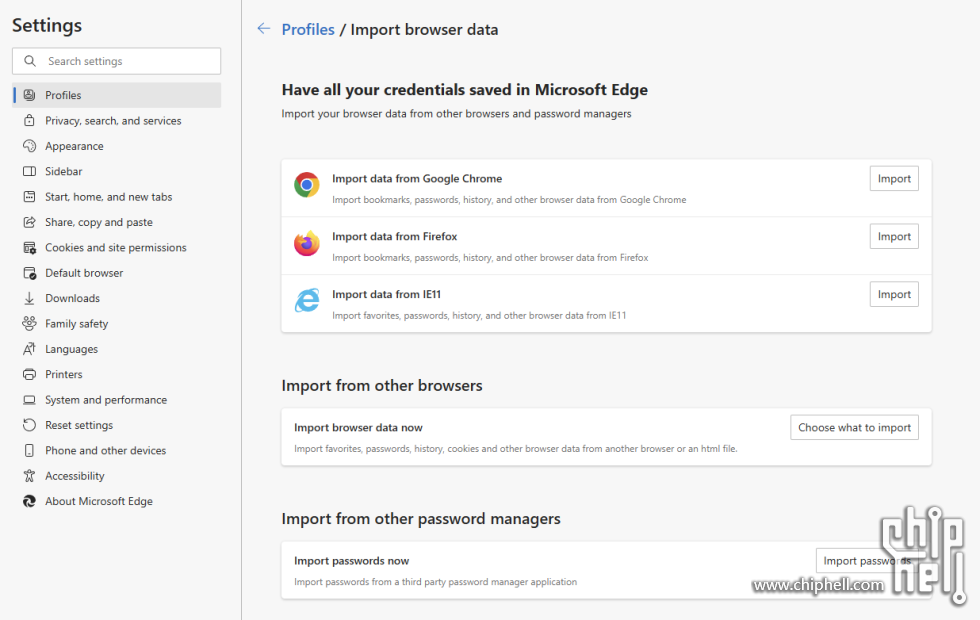Select Share, copy and paste settings
This screenshot has height=620, width=980.
tap(116, 222)
